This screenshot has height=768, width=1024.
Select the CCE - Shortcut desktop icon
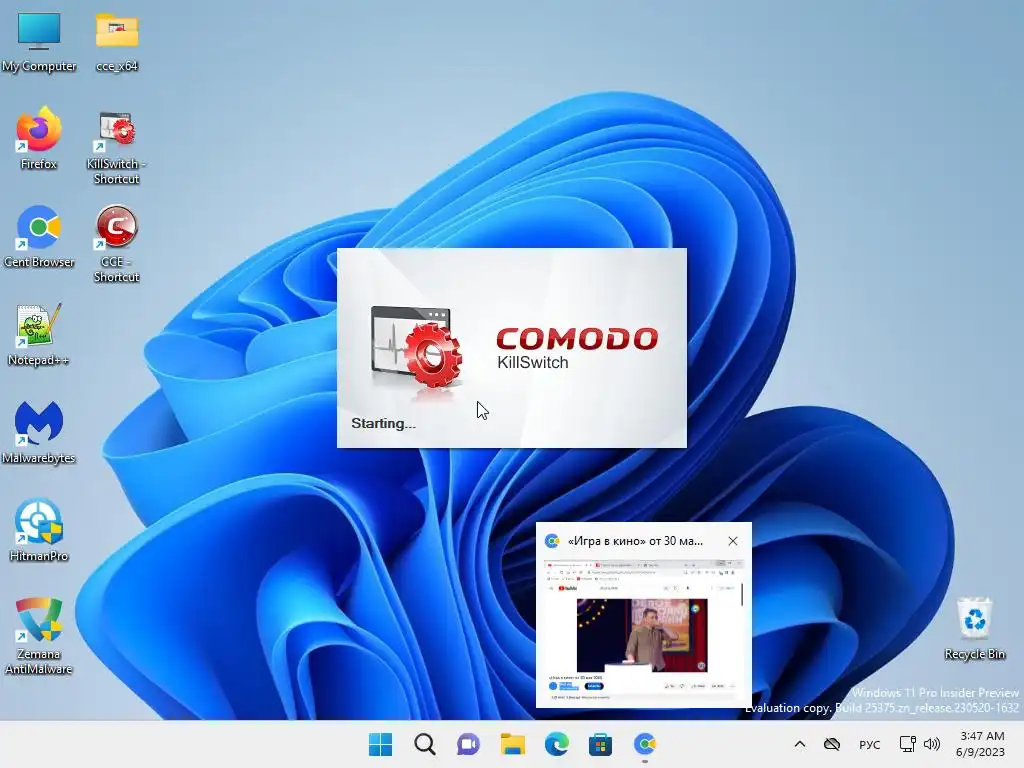[117, 245]
